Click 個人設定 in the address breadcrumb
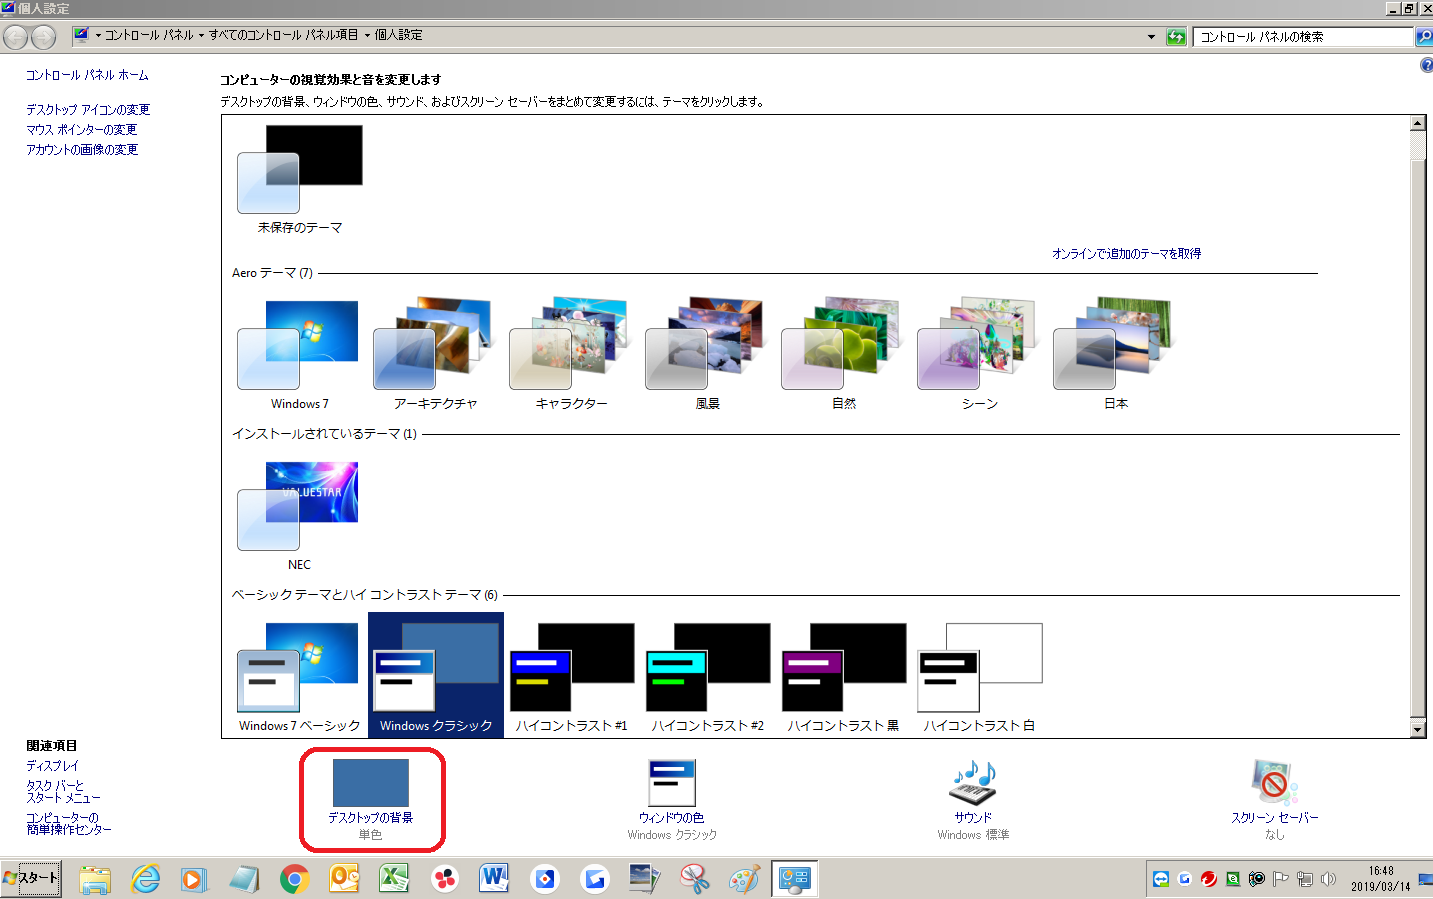Viewport: 1433px width, 899px height. 398,35
